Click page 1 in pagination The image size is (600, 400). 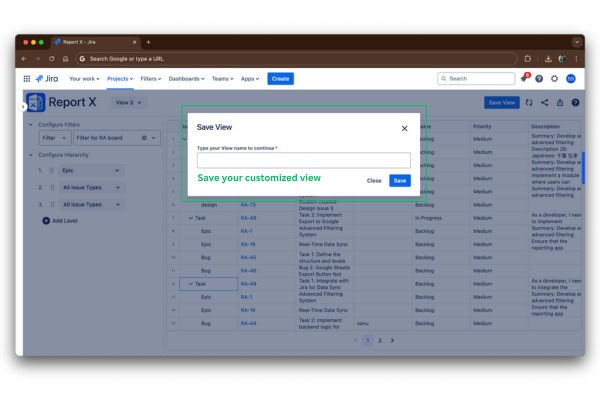(x=368, y=340)
